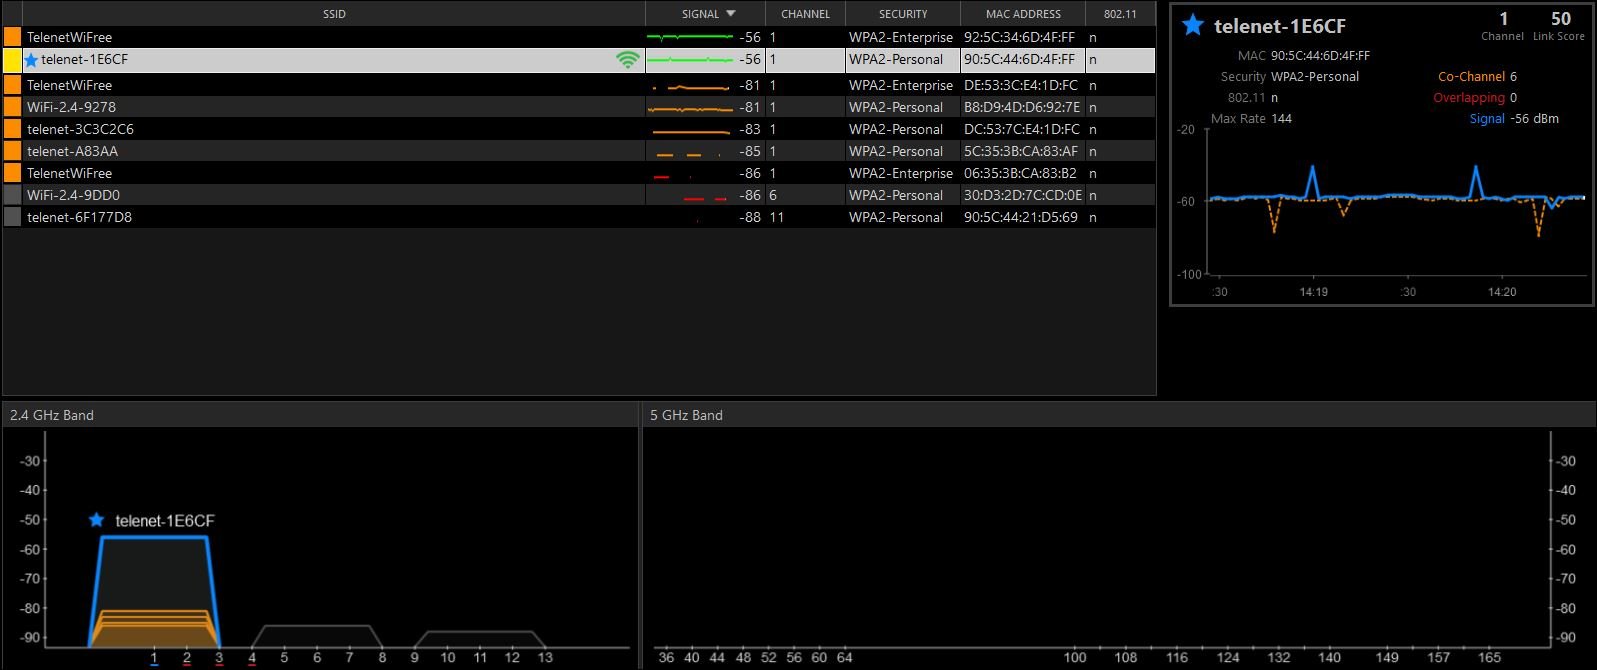1597x670 pixels.
Task: Sort by the MAC ADDRESS column header
Action: click(x=1023, y=14)
